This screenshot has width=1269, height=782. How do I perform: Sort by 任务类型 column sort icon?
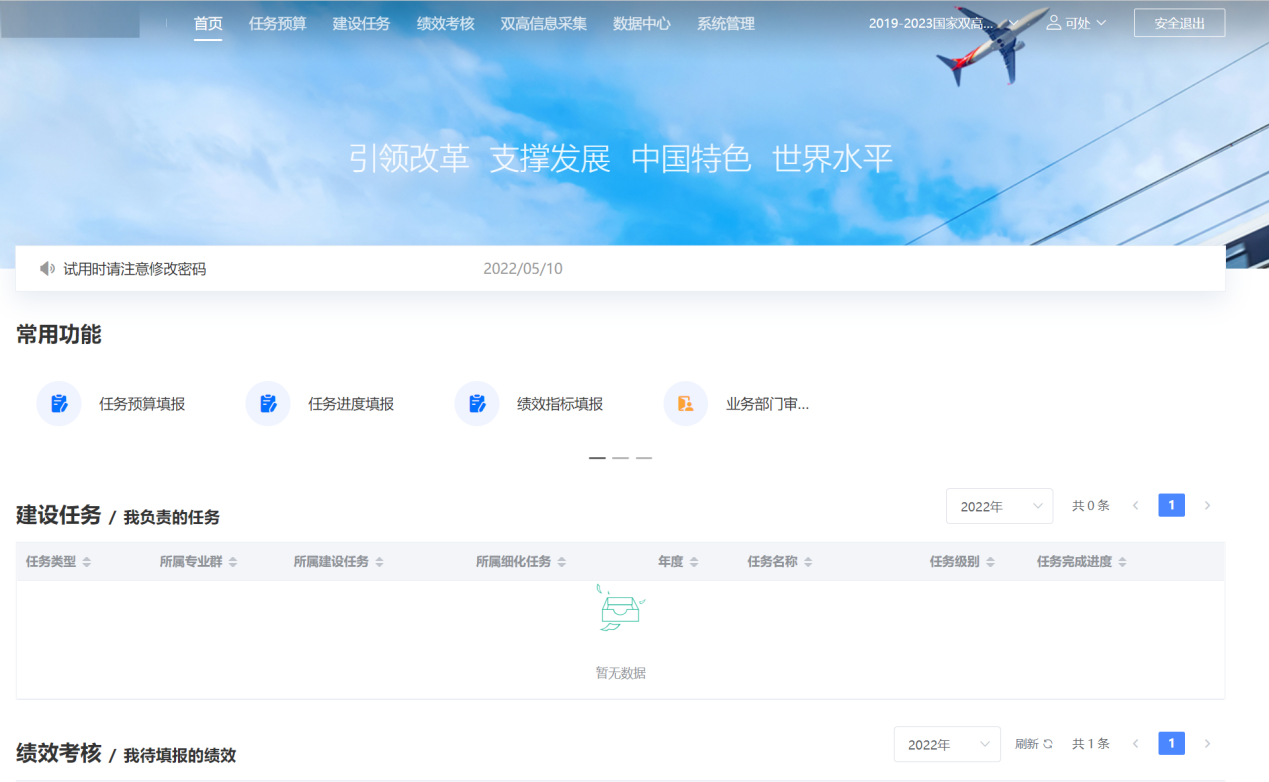point(87,562)
